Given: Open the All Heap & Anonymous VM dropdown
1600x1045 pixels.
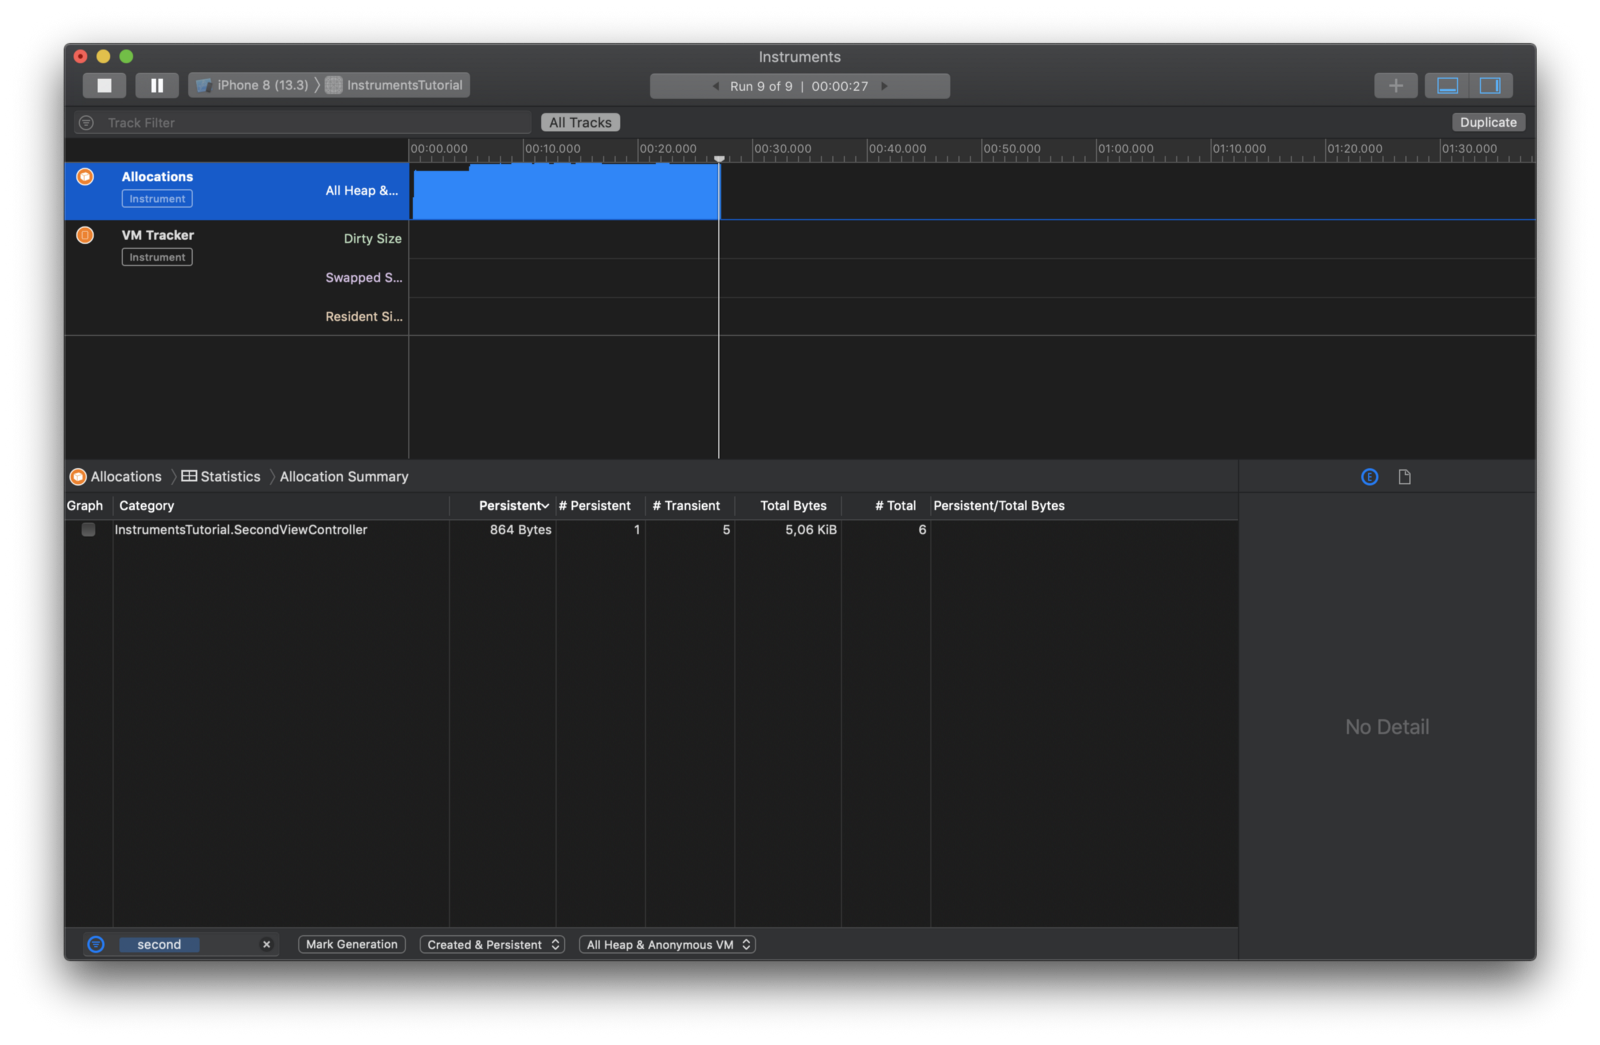Looking at the screenshot, I should [667, 945].
